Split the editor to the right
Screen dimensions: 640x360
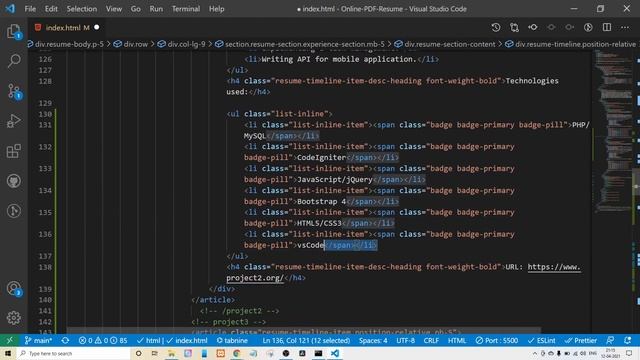[607, 27]
